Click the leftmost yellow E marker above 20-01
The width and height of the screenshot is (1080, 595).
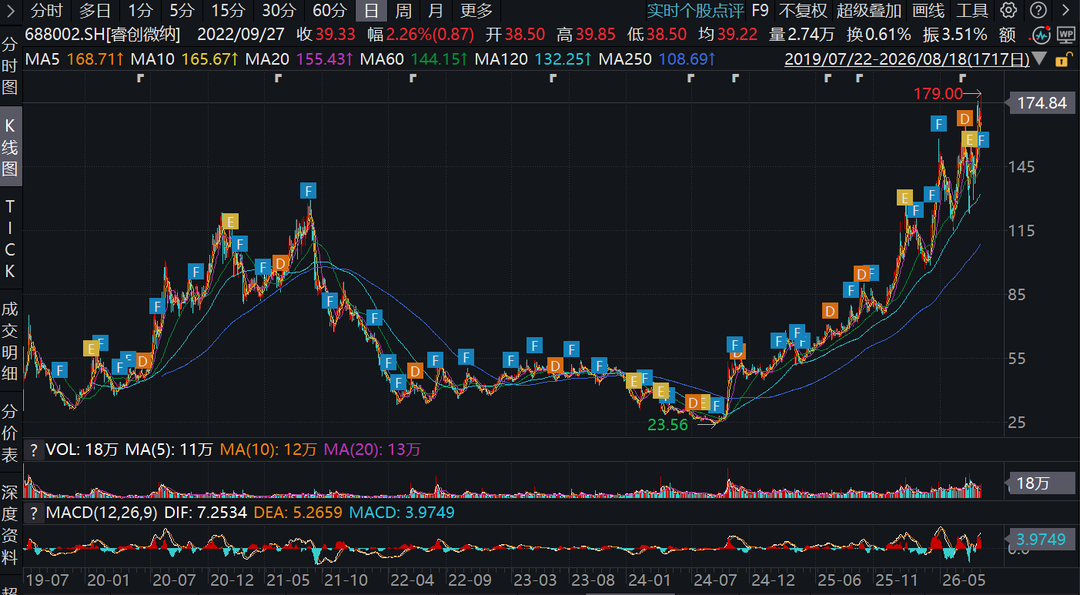pyautogui.click(x=91, y=348)
